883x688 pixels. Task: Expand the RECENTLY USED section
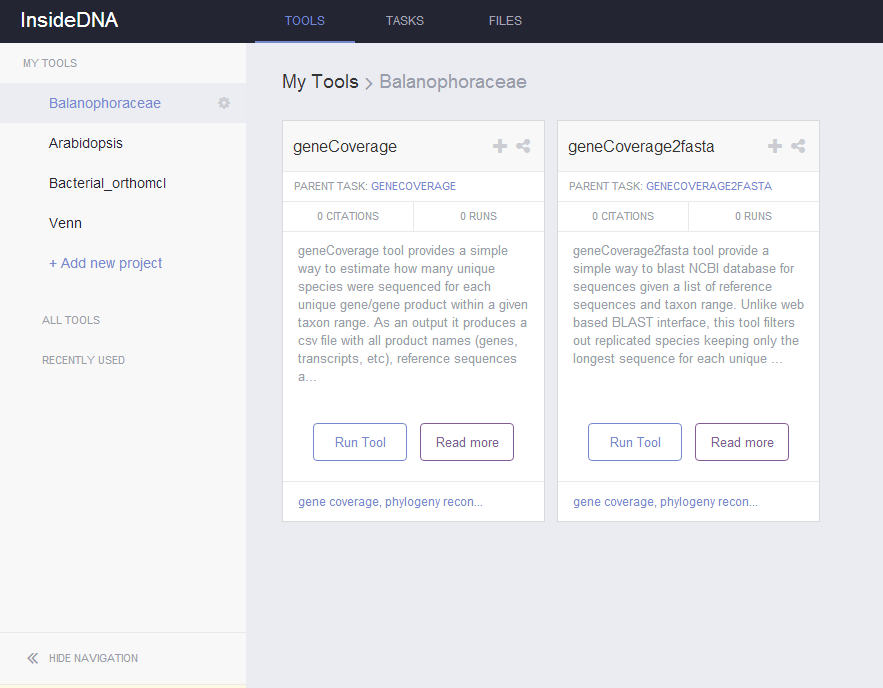tap(83, 360)
